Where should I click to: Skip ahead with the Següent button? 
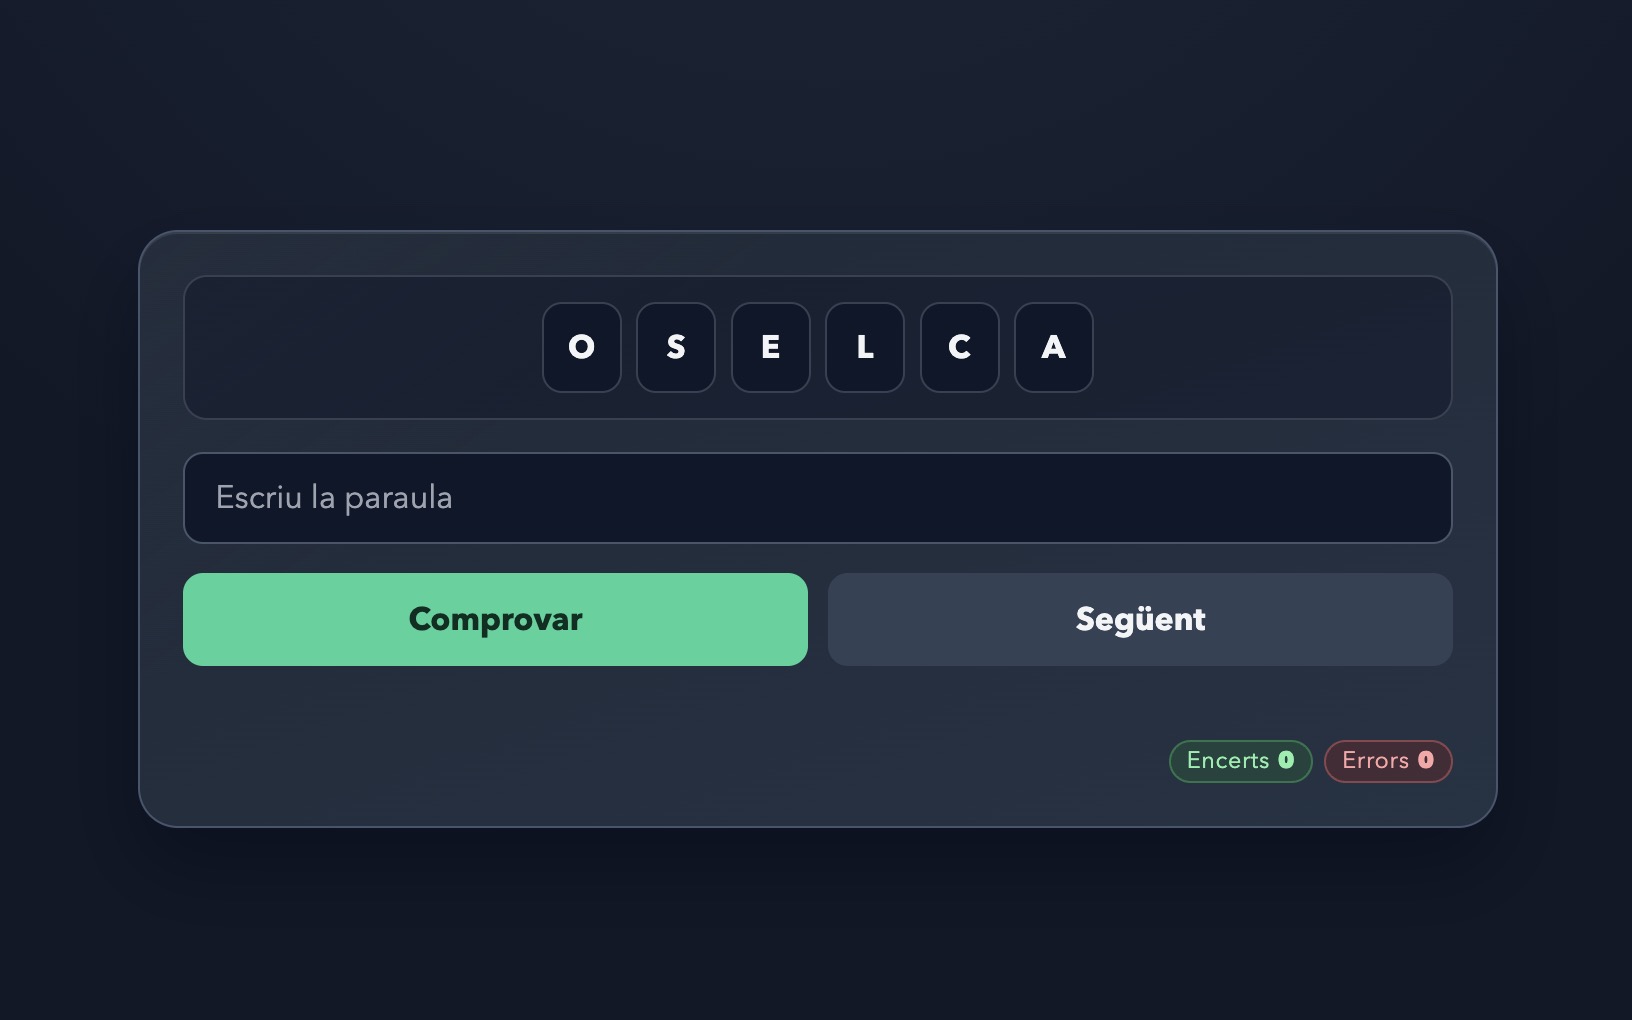(x=1140, y=619)
